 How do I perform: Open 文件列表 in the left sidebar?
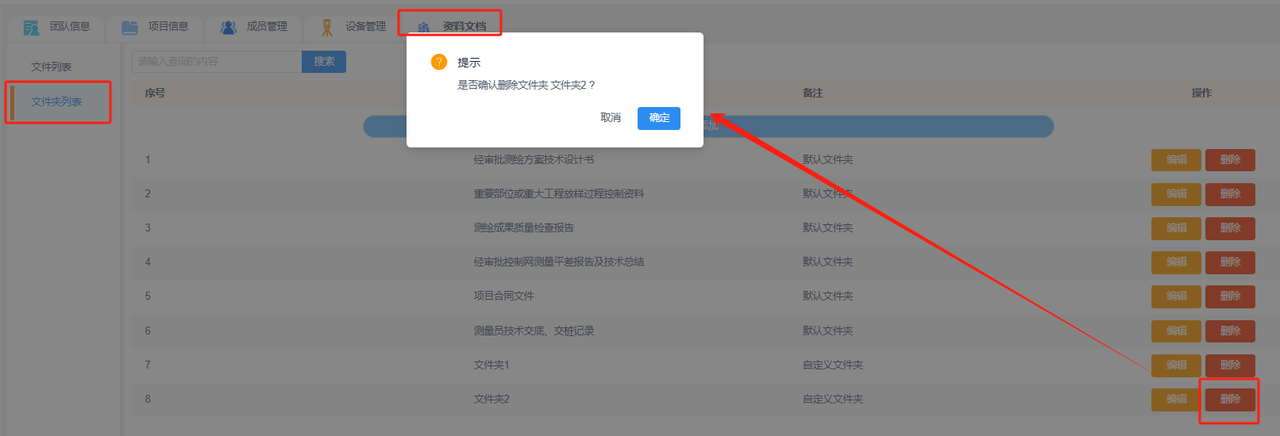pyautogui.click(x=51, y=67)
